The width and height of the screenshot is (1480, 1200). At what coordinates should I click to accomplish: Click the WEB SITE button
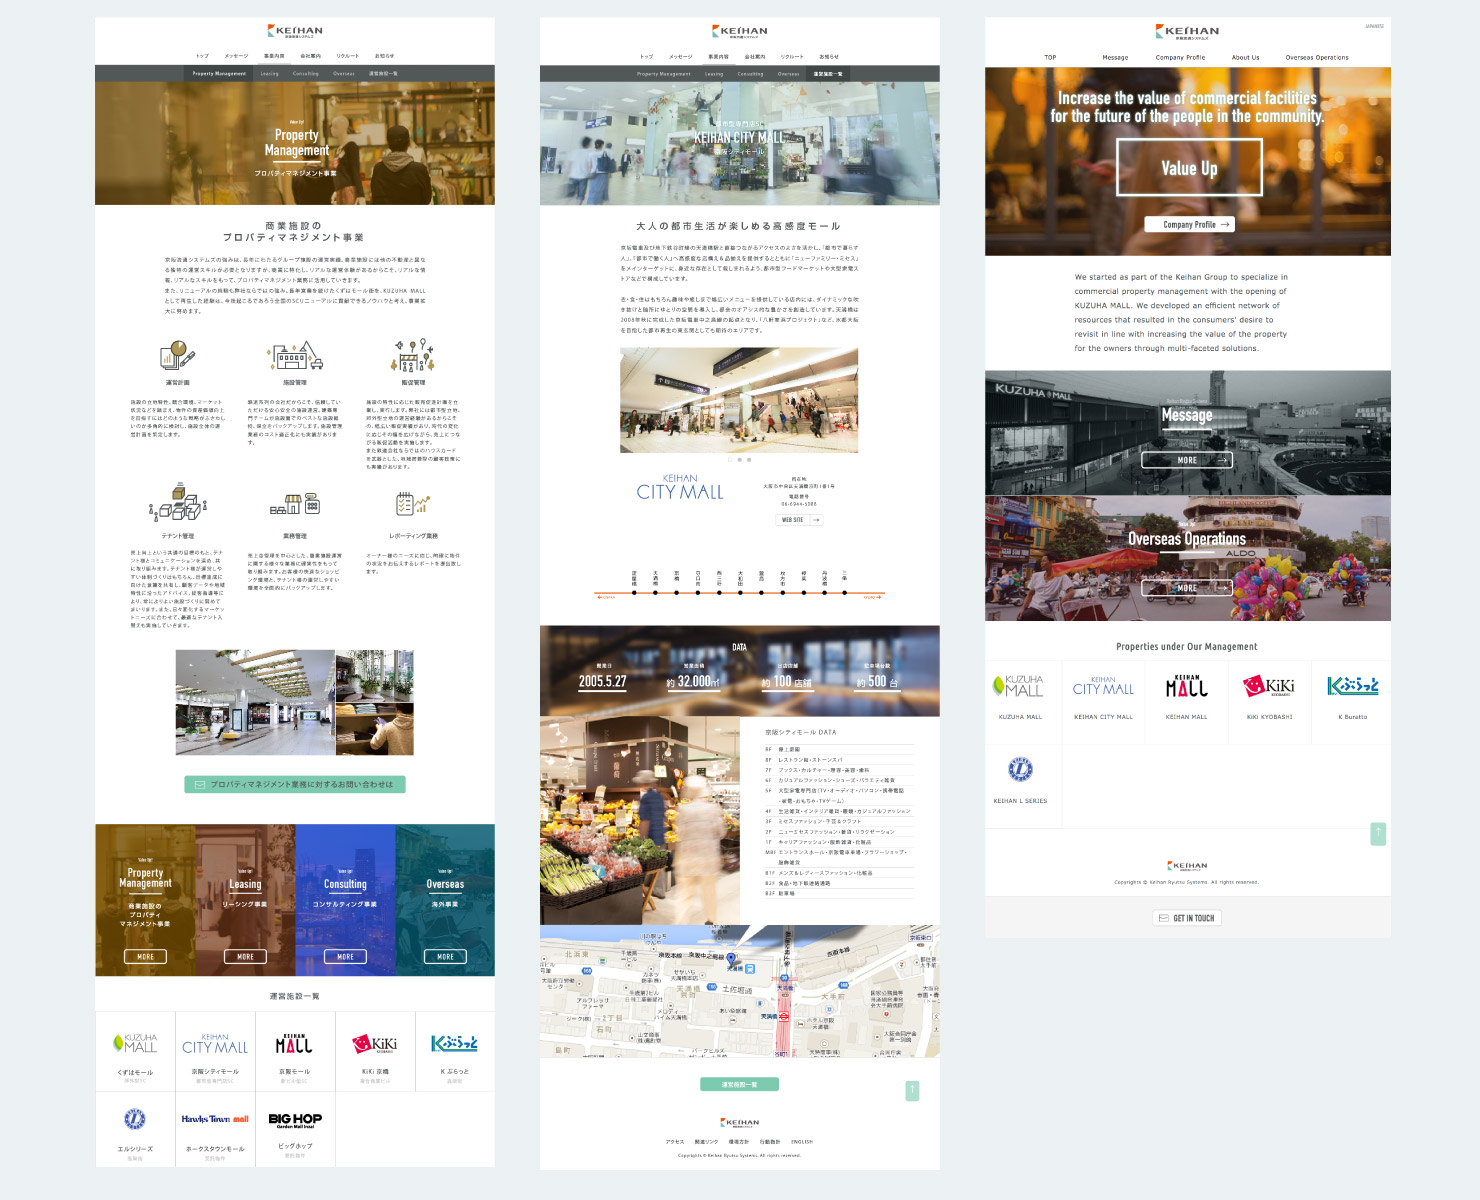point(799,520)
